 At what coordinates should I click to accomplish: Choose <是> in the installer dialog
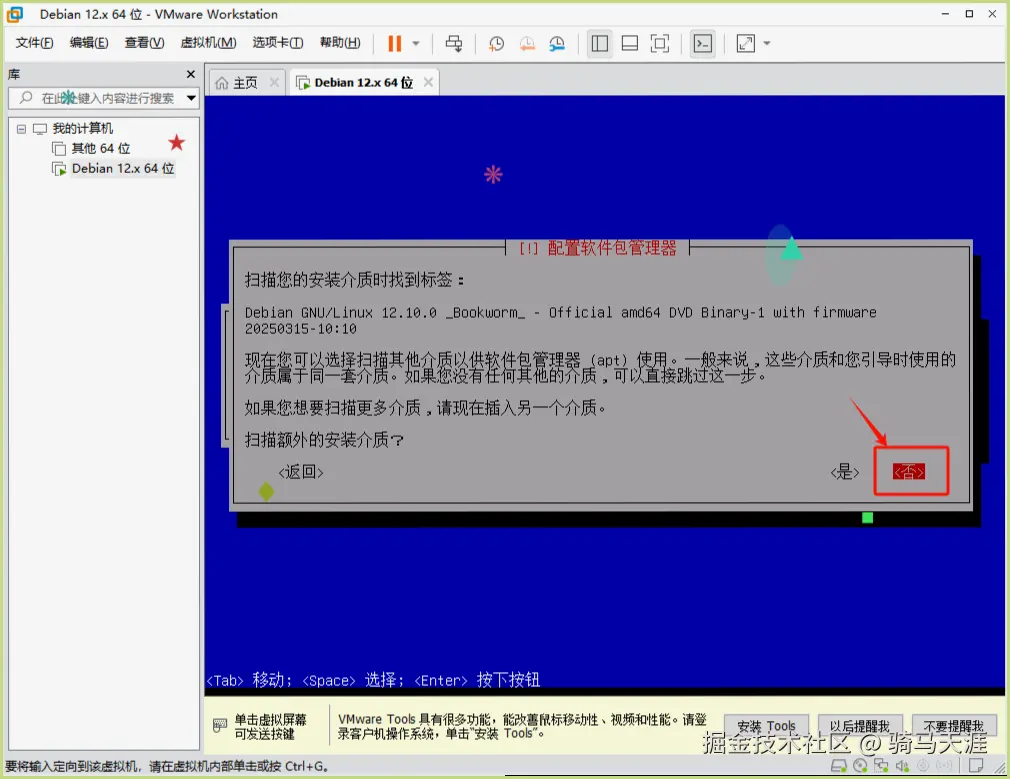[x=844, y=472]
